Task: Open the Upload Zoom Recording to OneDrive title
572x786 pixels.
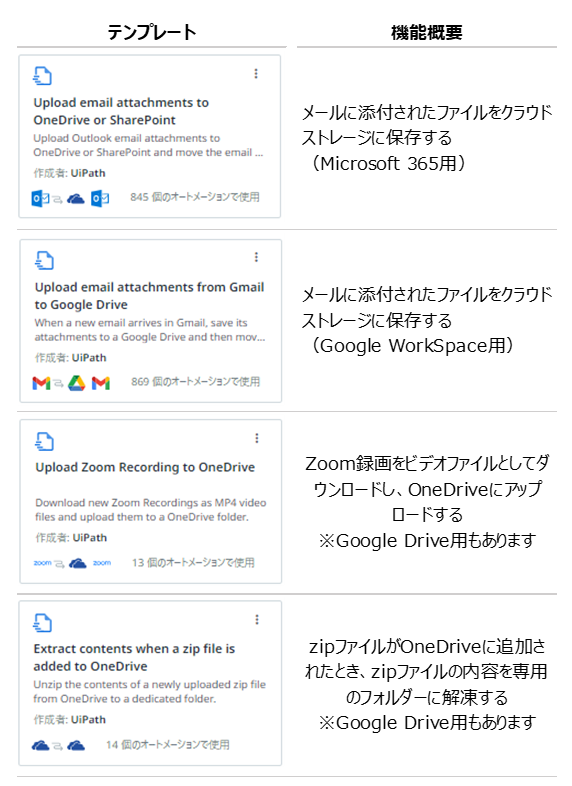Action: tap(145, 467)
